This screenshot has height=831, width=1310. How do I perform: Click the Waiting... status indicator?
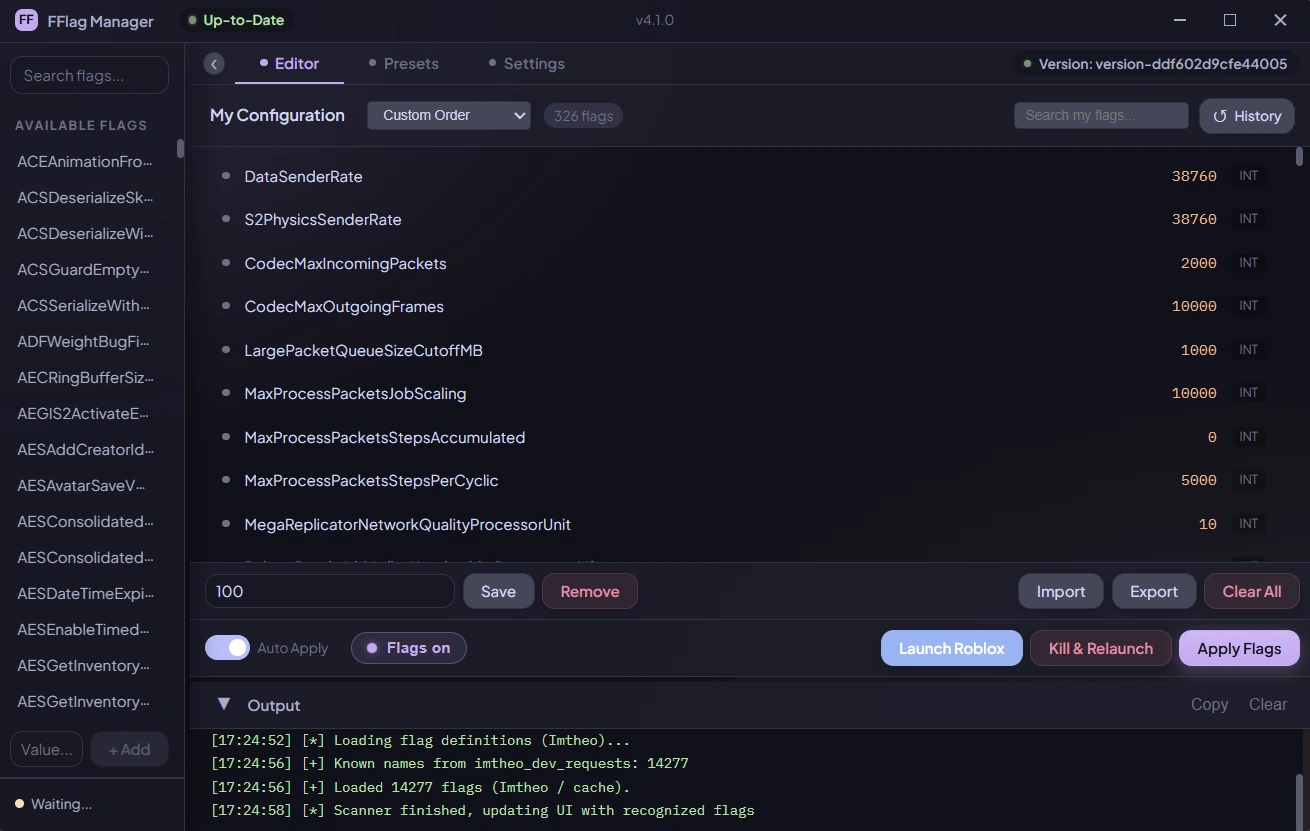(53, 804)
